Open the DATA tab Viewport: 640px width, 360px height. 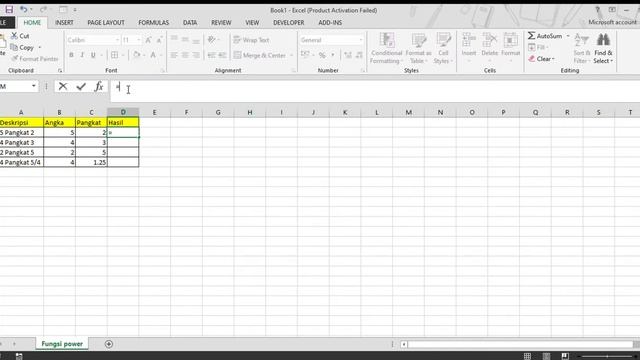tap(190, 22)
